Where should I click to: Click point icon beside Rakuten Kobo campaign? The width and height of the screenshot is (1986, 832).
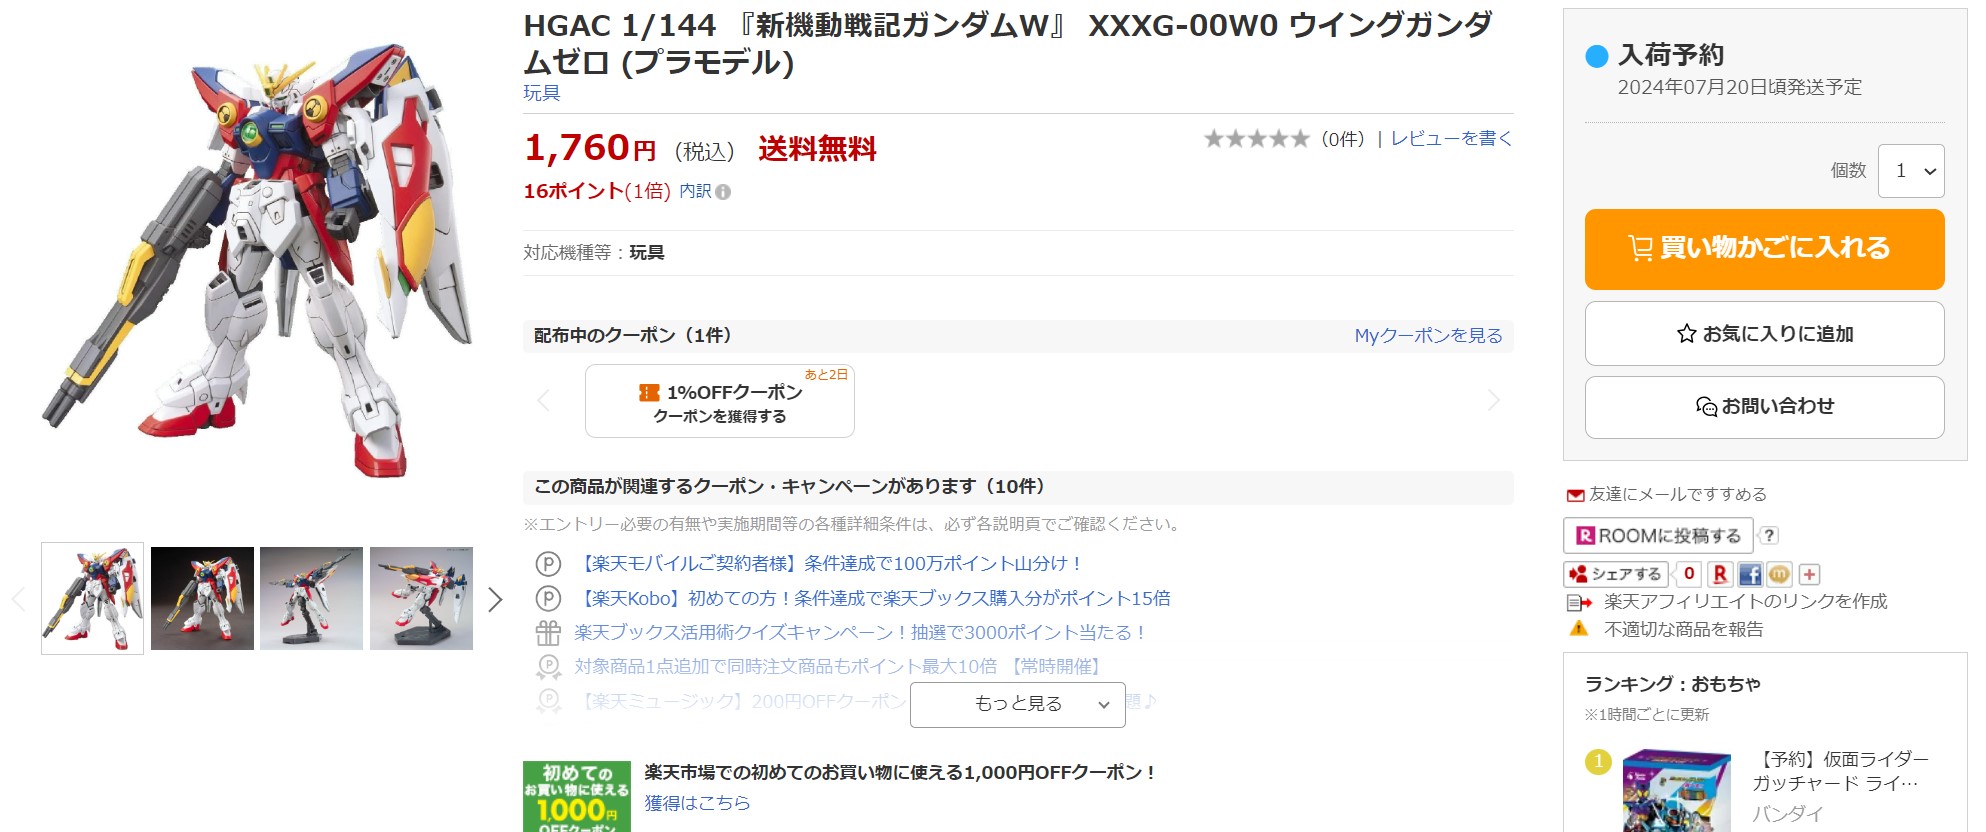click(x=548, y=598)
